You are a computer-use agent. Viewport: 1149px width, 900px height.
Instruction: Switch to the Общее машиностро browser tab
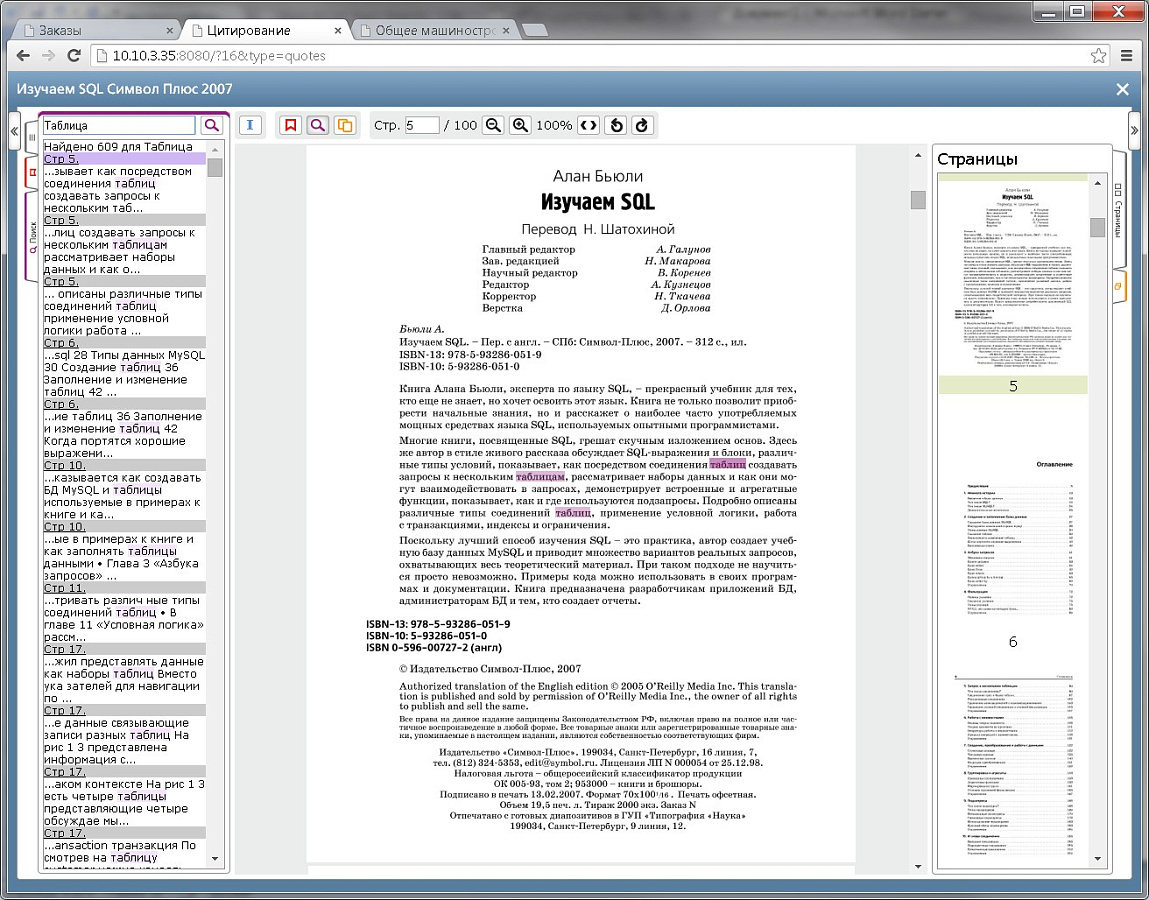point(435,31)
